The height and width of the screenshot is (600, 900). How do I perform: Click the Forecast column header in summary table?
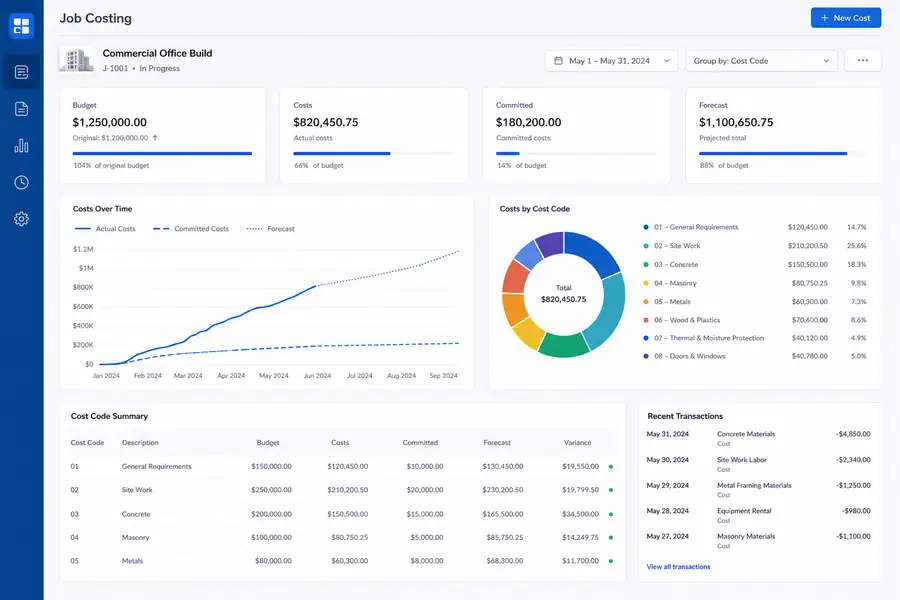click(497, 443)
